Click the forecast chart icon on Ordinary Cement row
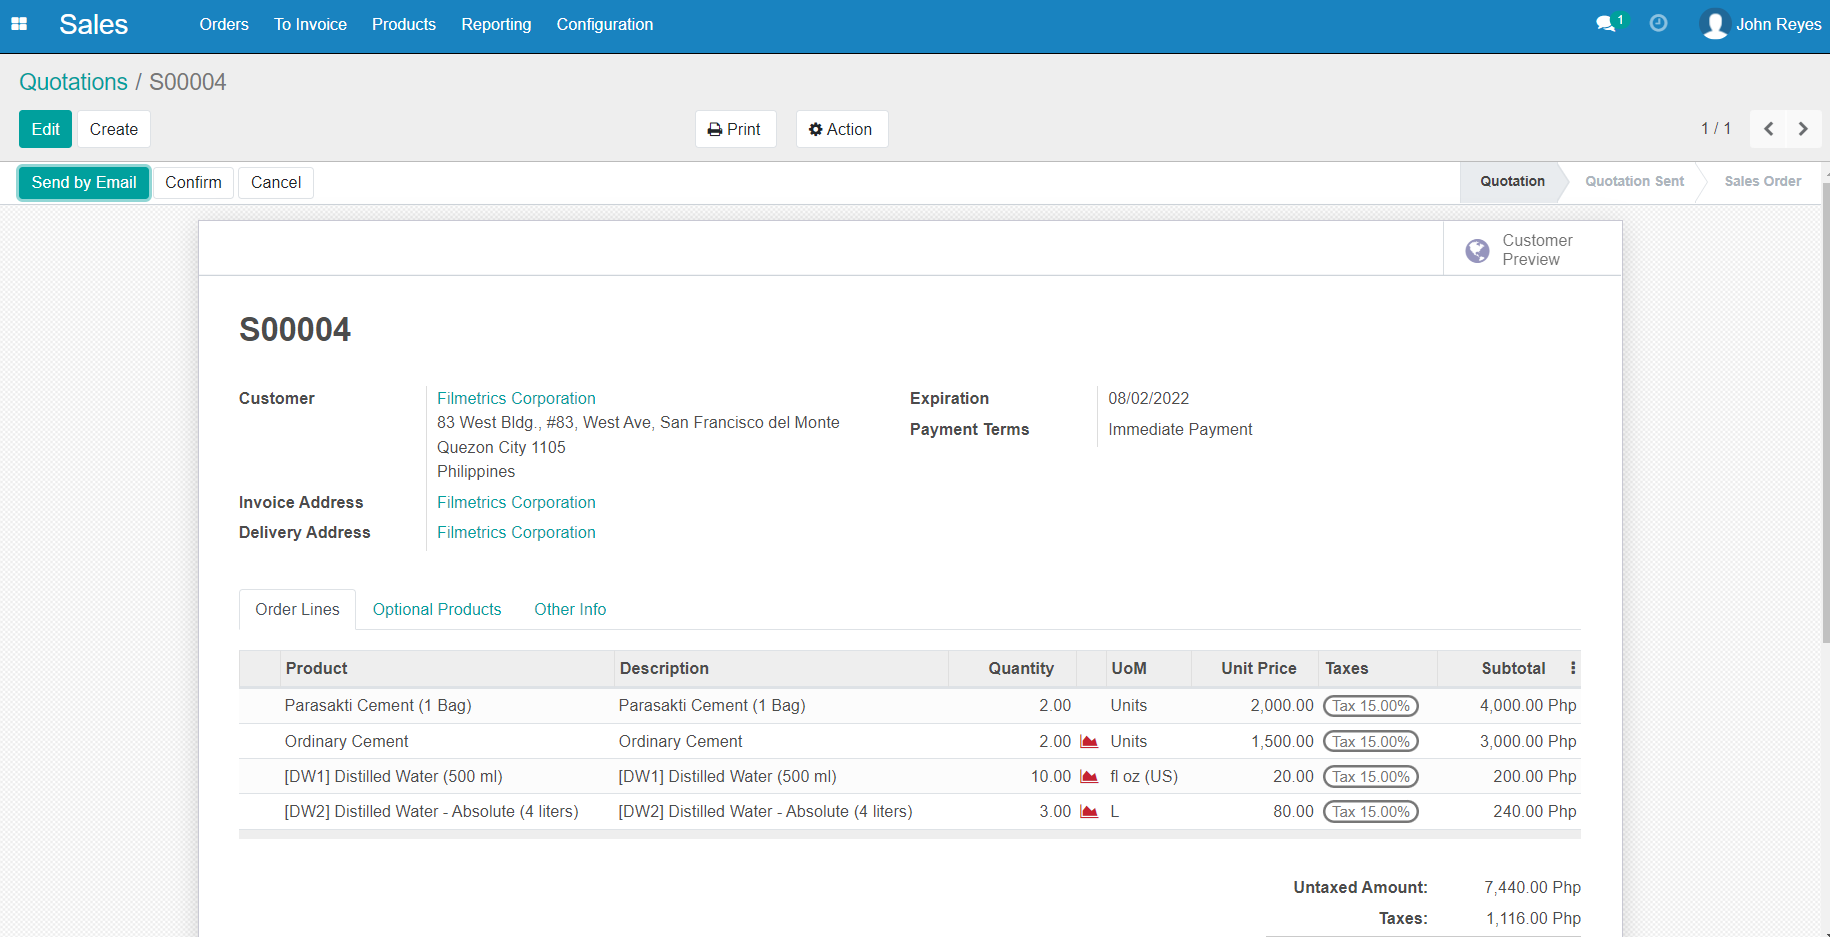Screen dimensions: 1830x937 pyautogui.click(x=1089, y=742)
